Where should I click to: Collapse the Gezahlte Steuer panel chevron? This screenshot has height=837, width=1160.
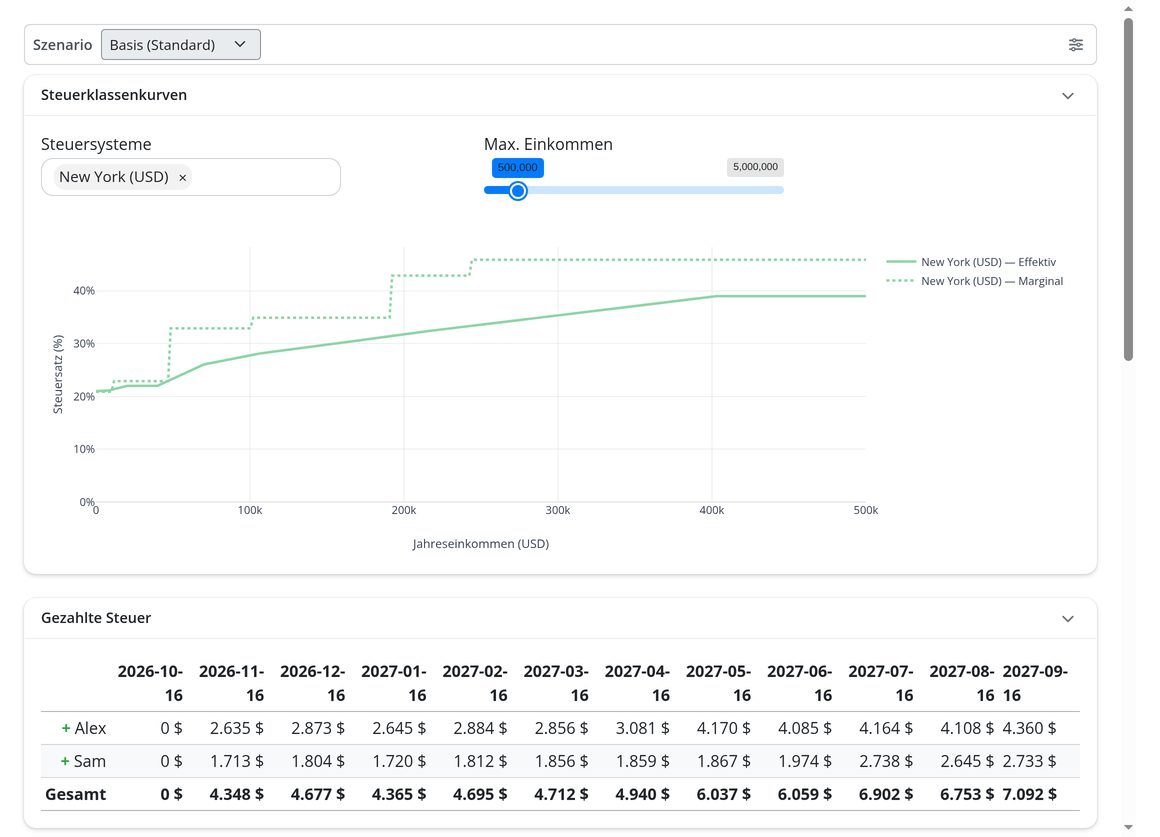coord(1068,619)
